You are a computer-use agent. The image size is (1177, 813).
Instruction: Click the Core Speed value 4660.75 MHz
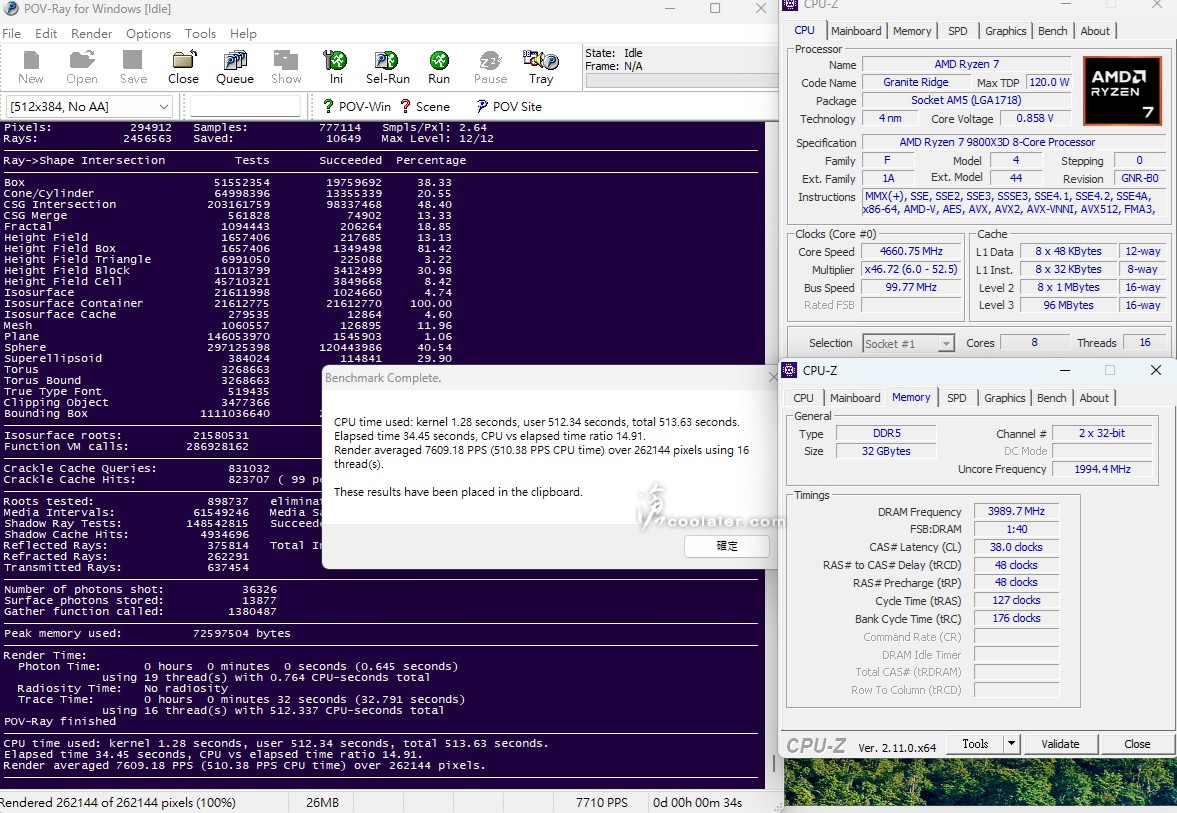point(911,251)
